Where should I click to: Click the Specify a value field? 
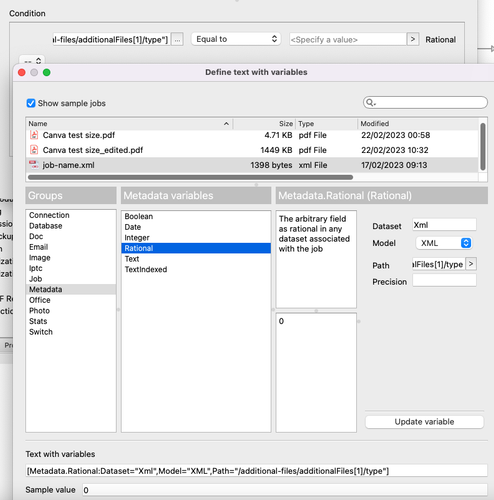click(x=348, y=39)
